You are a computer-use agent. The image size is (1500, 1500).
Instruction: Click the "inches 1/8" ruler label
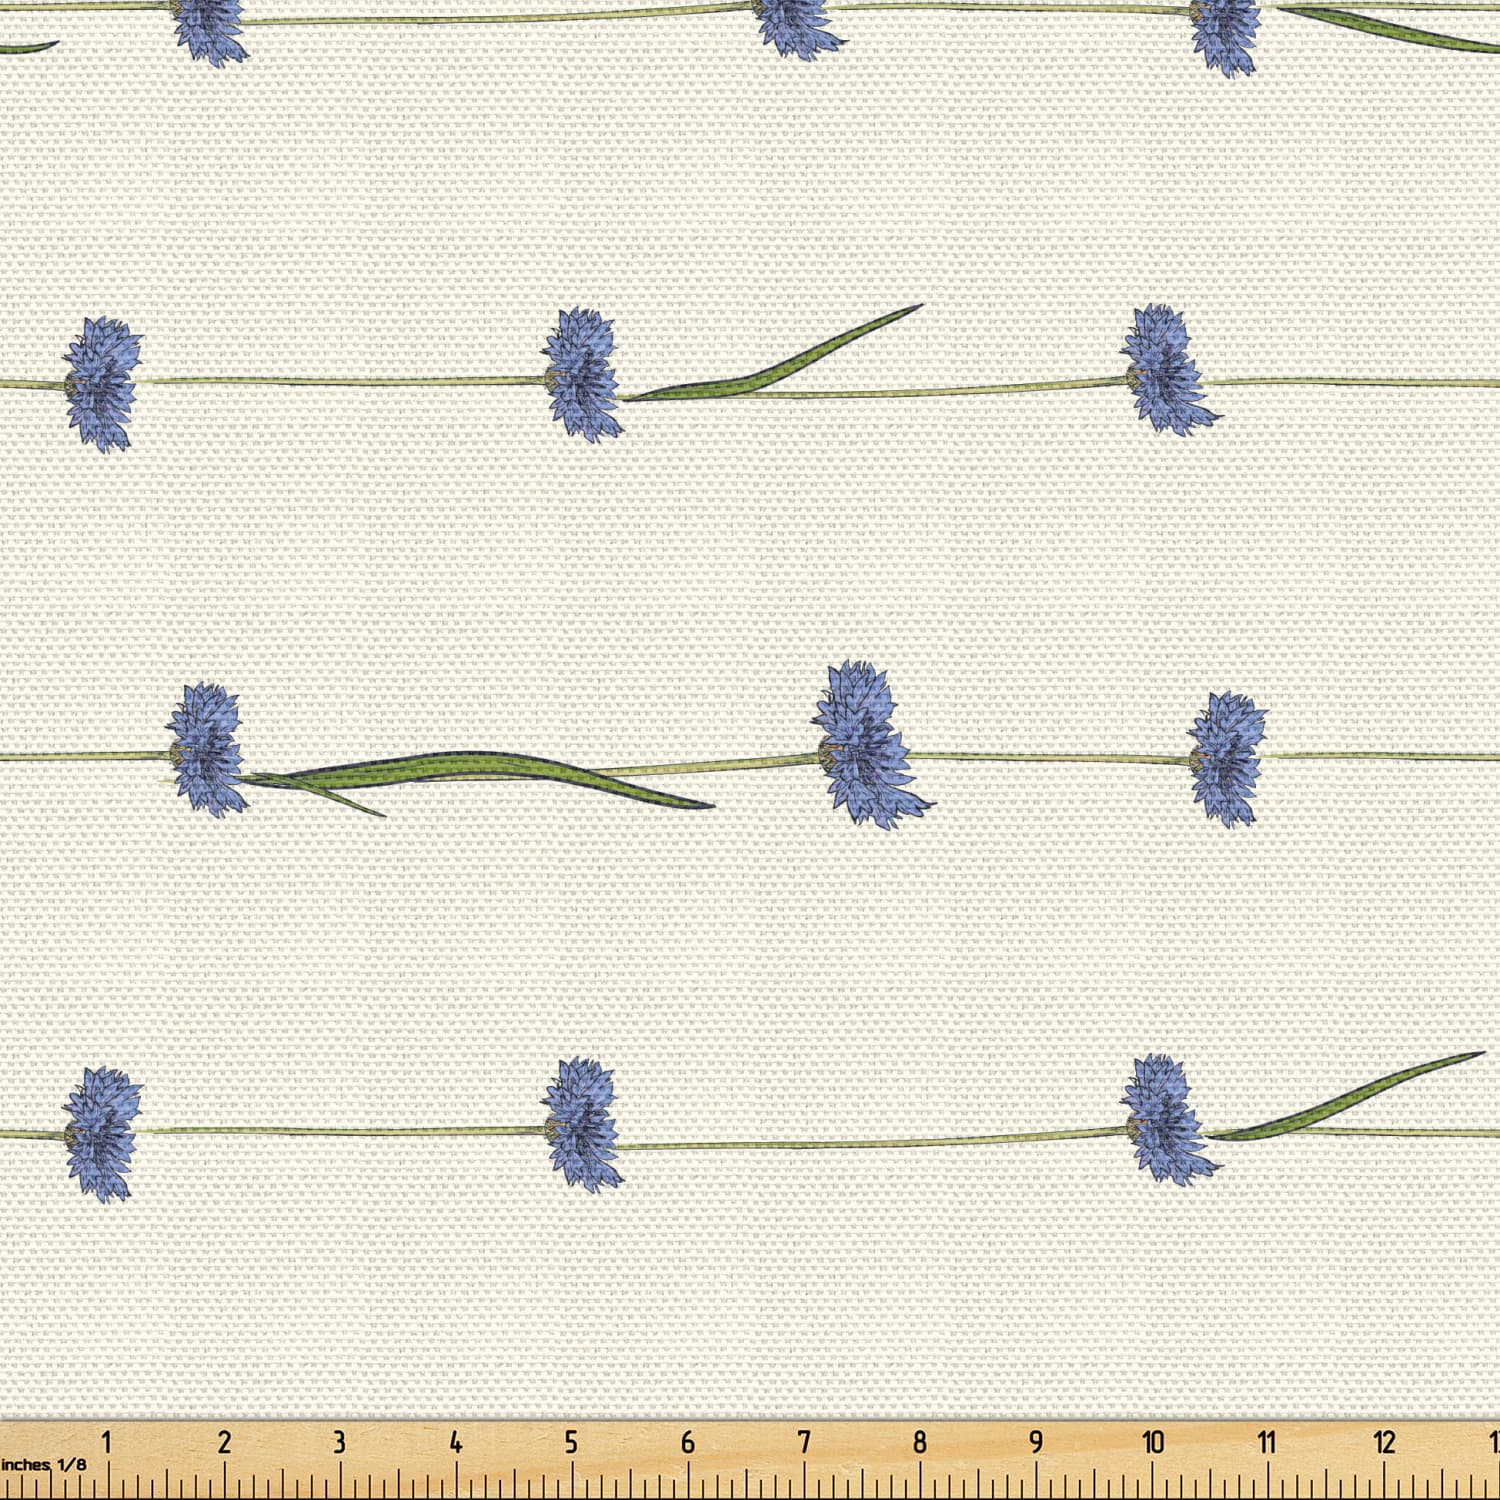click(43, 1464)
